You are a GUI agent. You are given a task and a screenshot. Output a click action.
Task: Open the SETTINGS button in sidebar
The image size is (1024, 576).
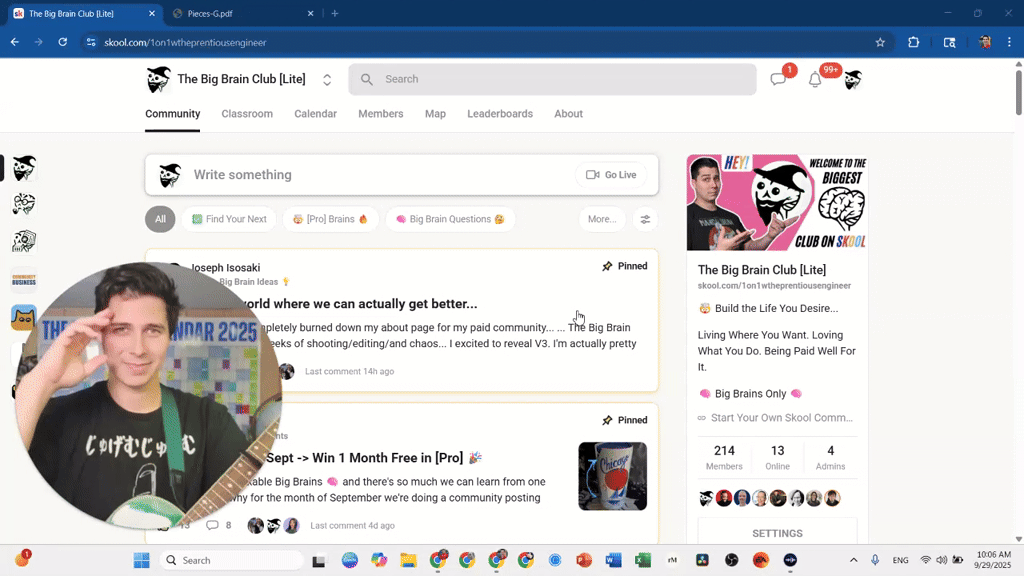pos(777,534)
